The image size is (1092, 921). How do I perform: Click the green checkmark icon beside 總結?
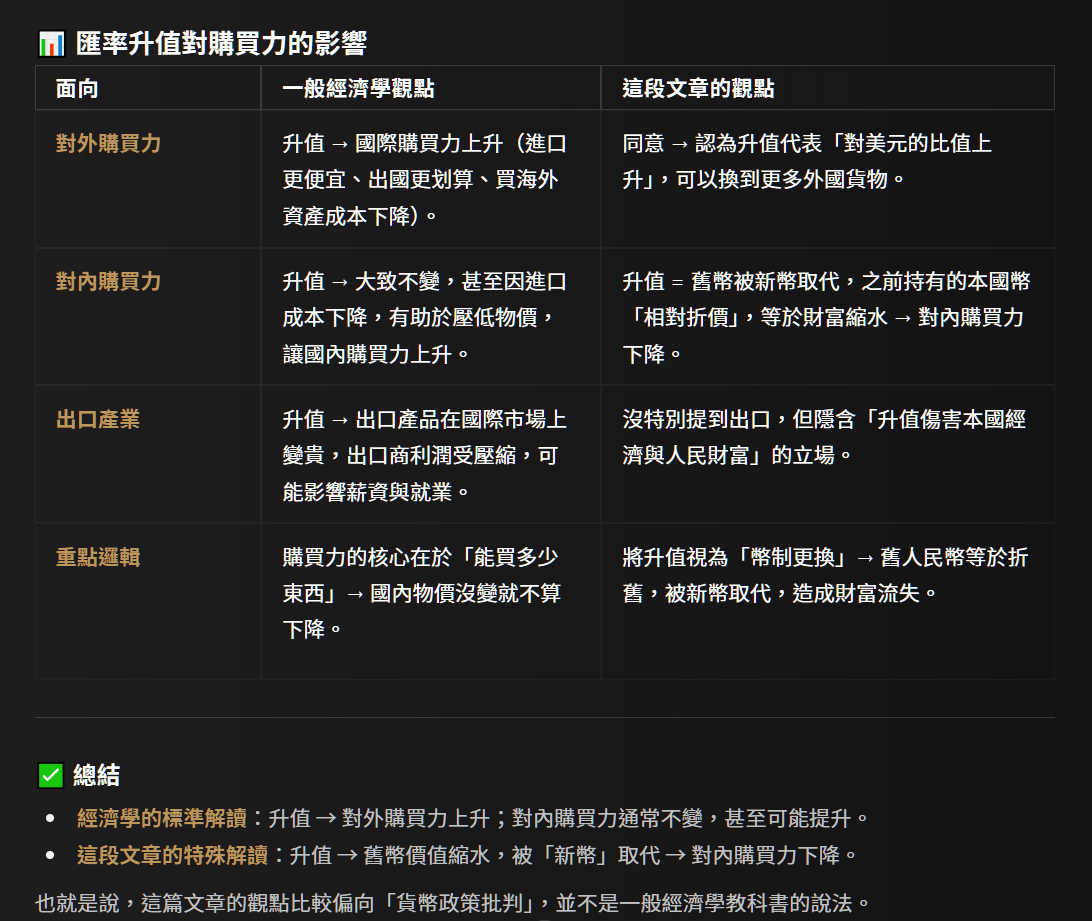(50, 775)
